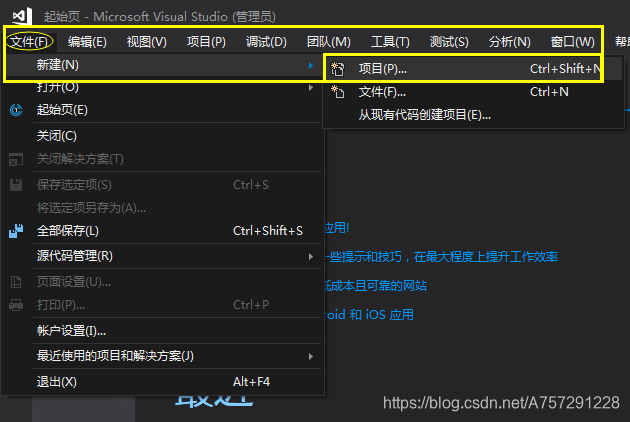Click the Ctrl+Shift+S shortcut text
The height and width of the screenshot is (422, 630).
click(x=268, y=231)
